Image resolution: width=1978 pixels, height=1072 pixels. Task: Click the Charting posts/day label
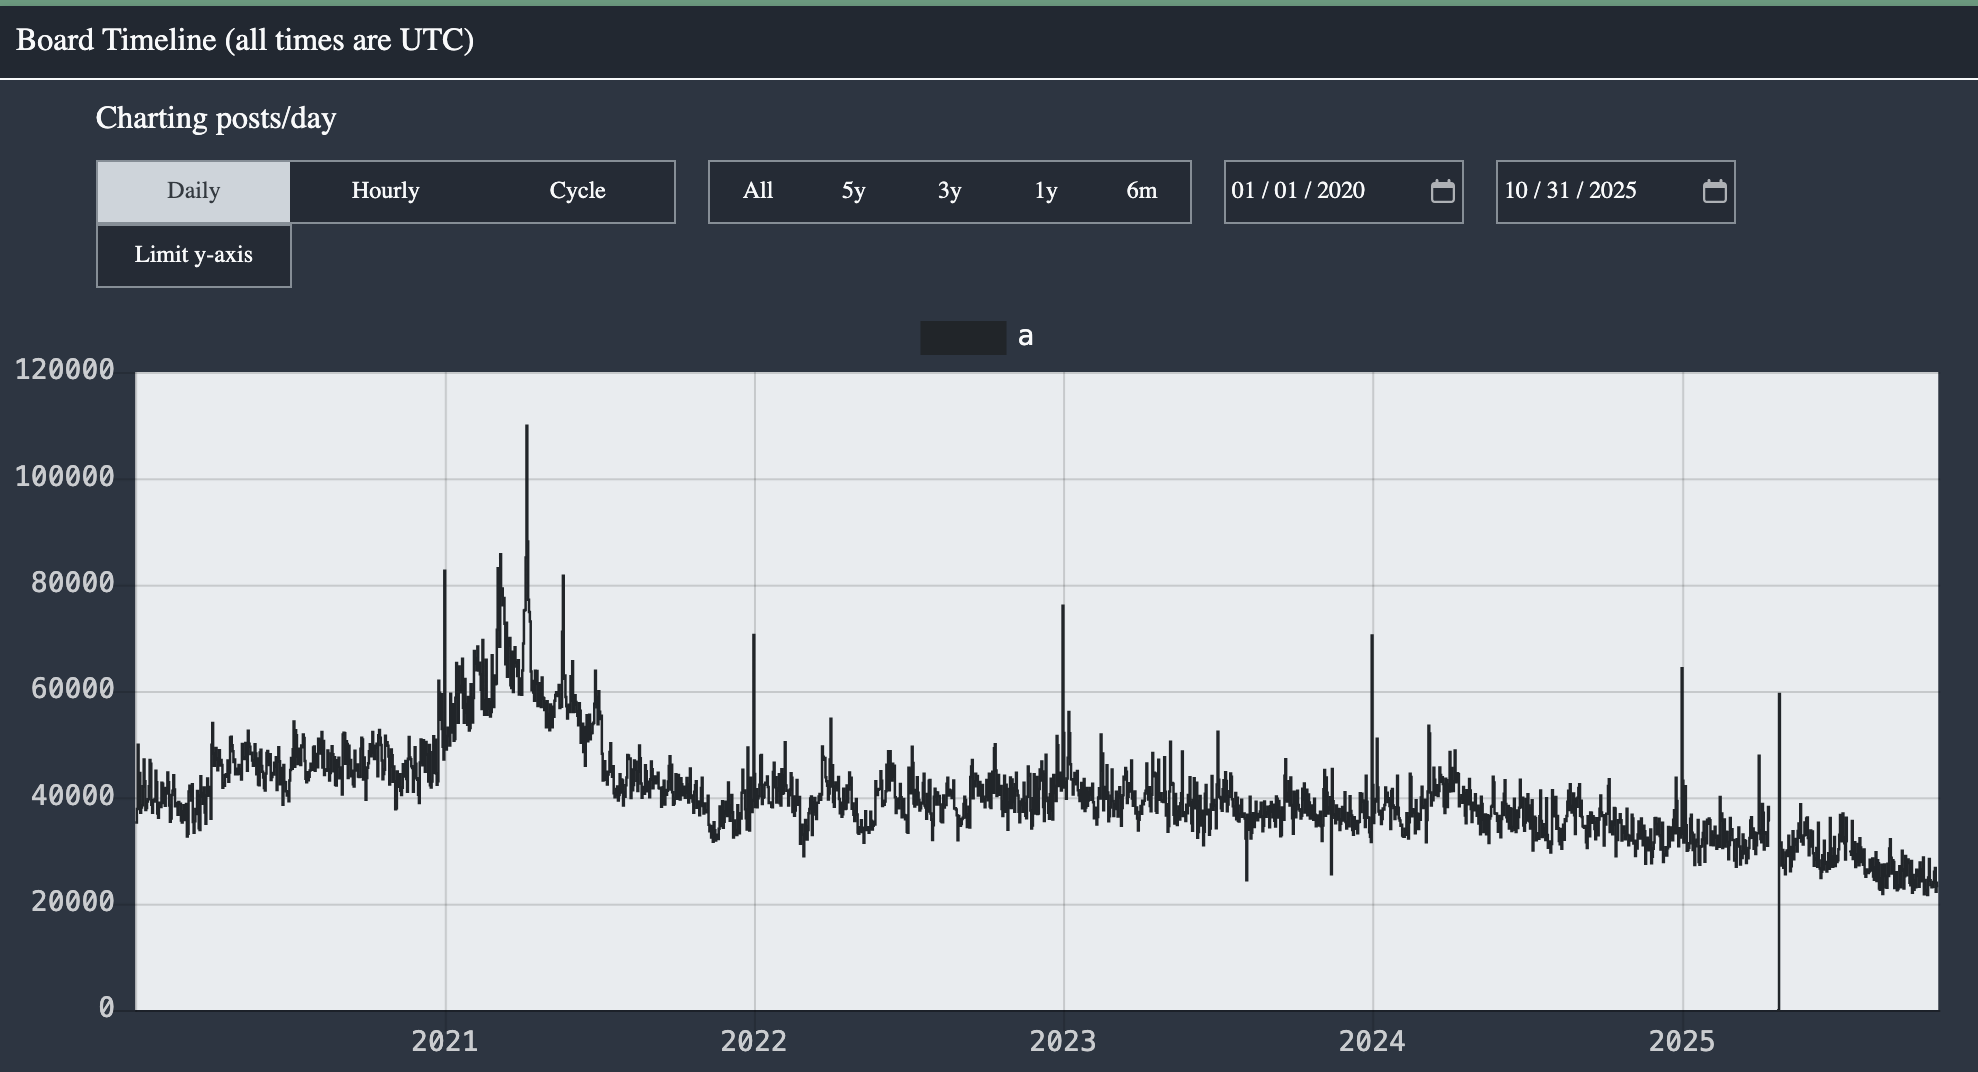[216, 118]
